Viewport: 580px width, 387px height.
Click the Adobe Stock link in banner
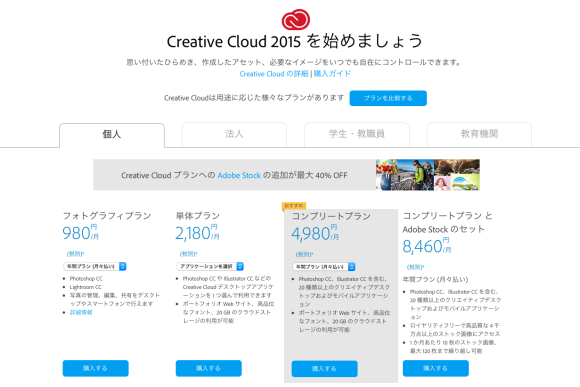coord(239,175)
